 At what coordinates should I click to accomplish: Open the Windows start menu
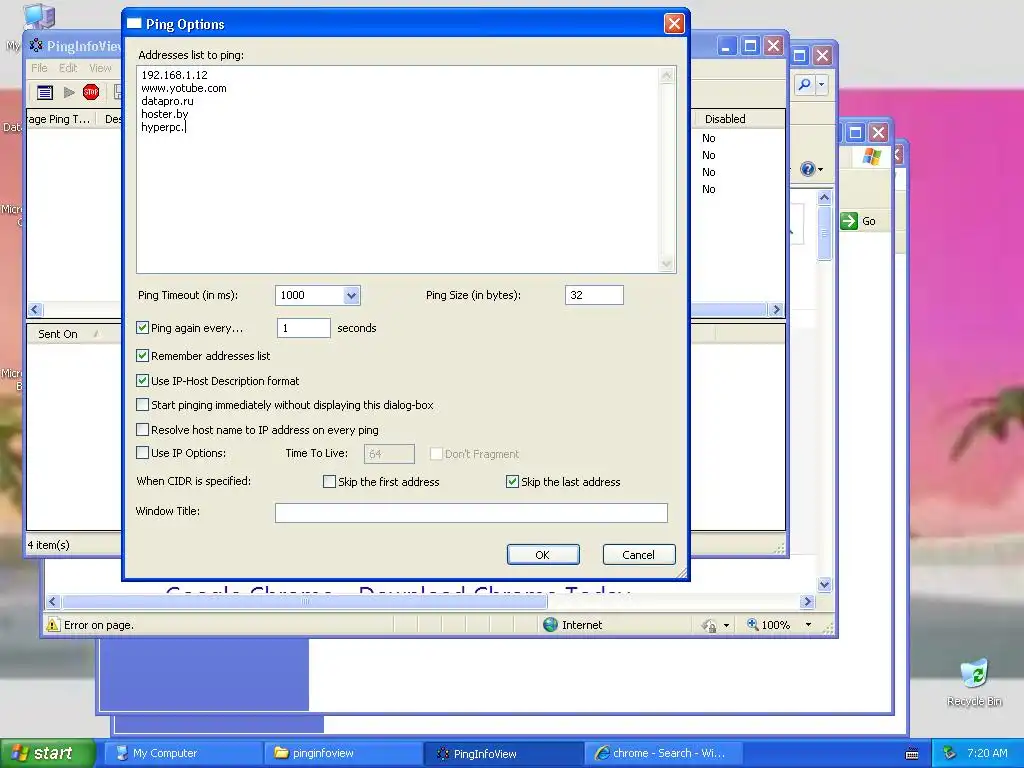(46, 753)
